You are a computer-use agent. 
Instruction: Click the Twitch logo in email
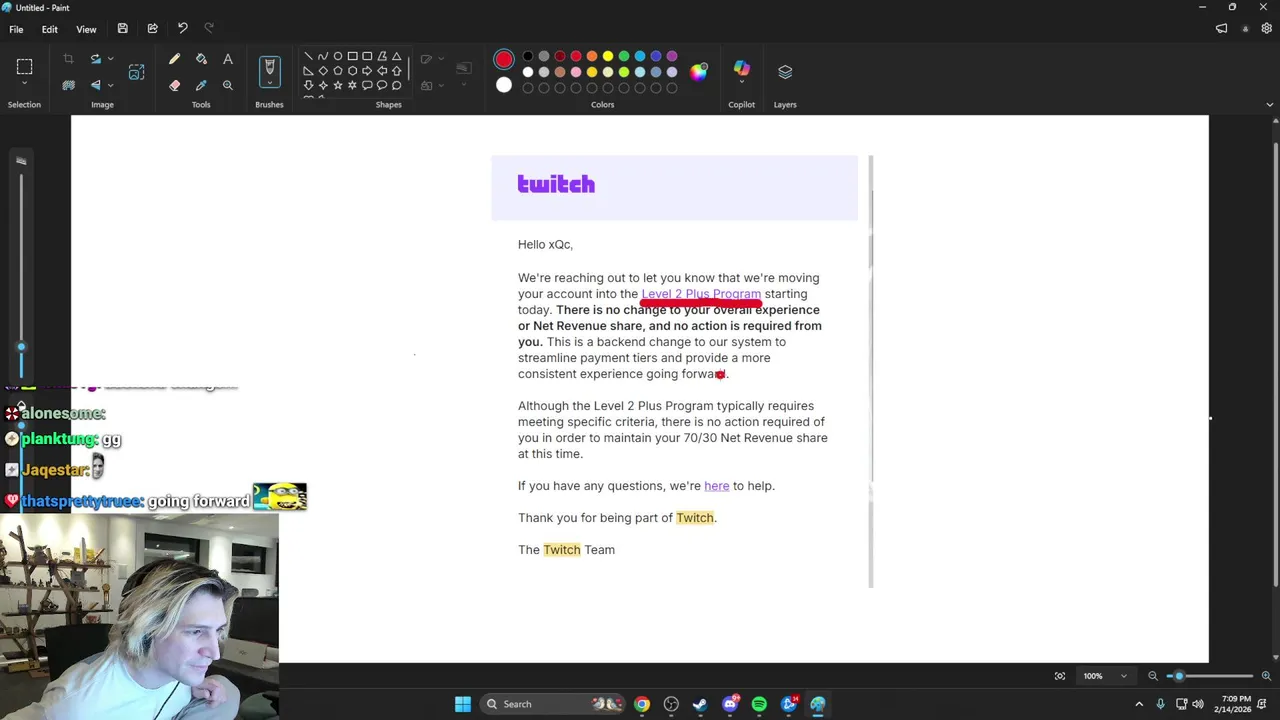[556, 184]
